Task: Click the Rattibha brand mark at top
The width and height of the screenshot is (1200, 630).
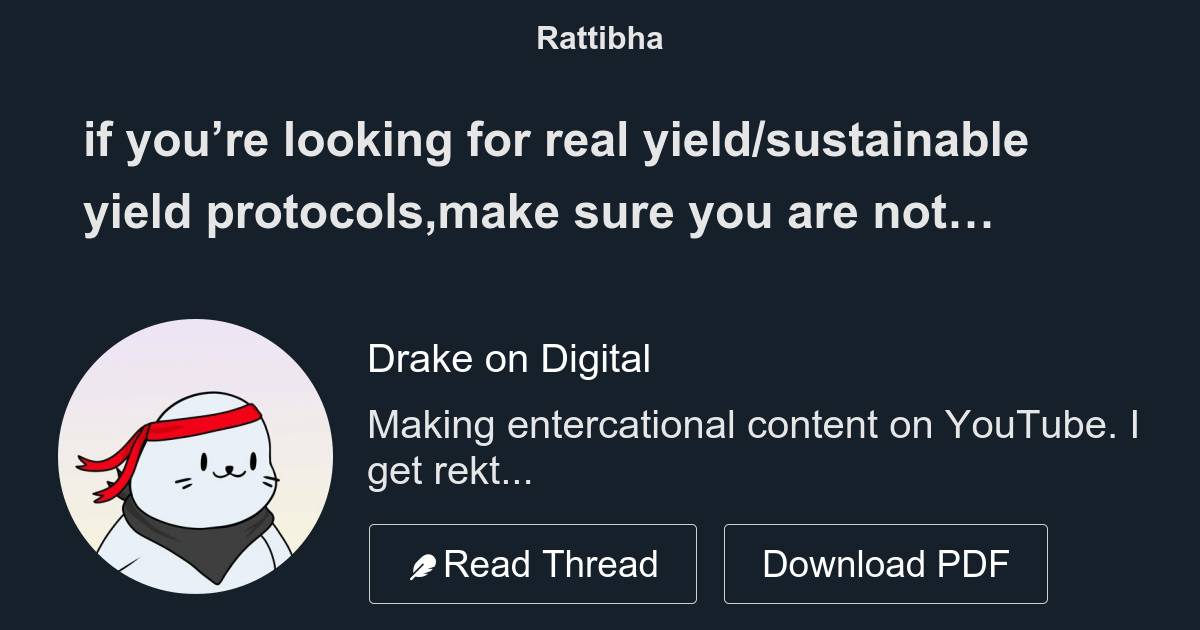Action: point(599,38)
